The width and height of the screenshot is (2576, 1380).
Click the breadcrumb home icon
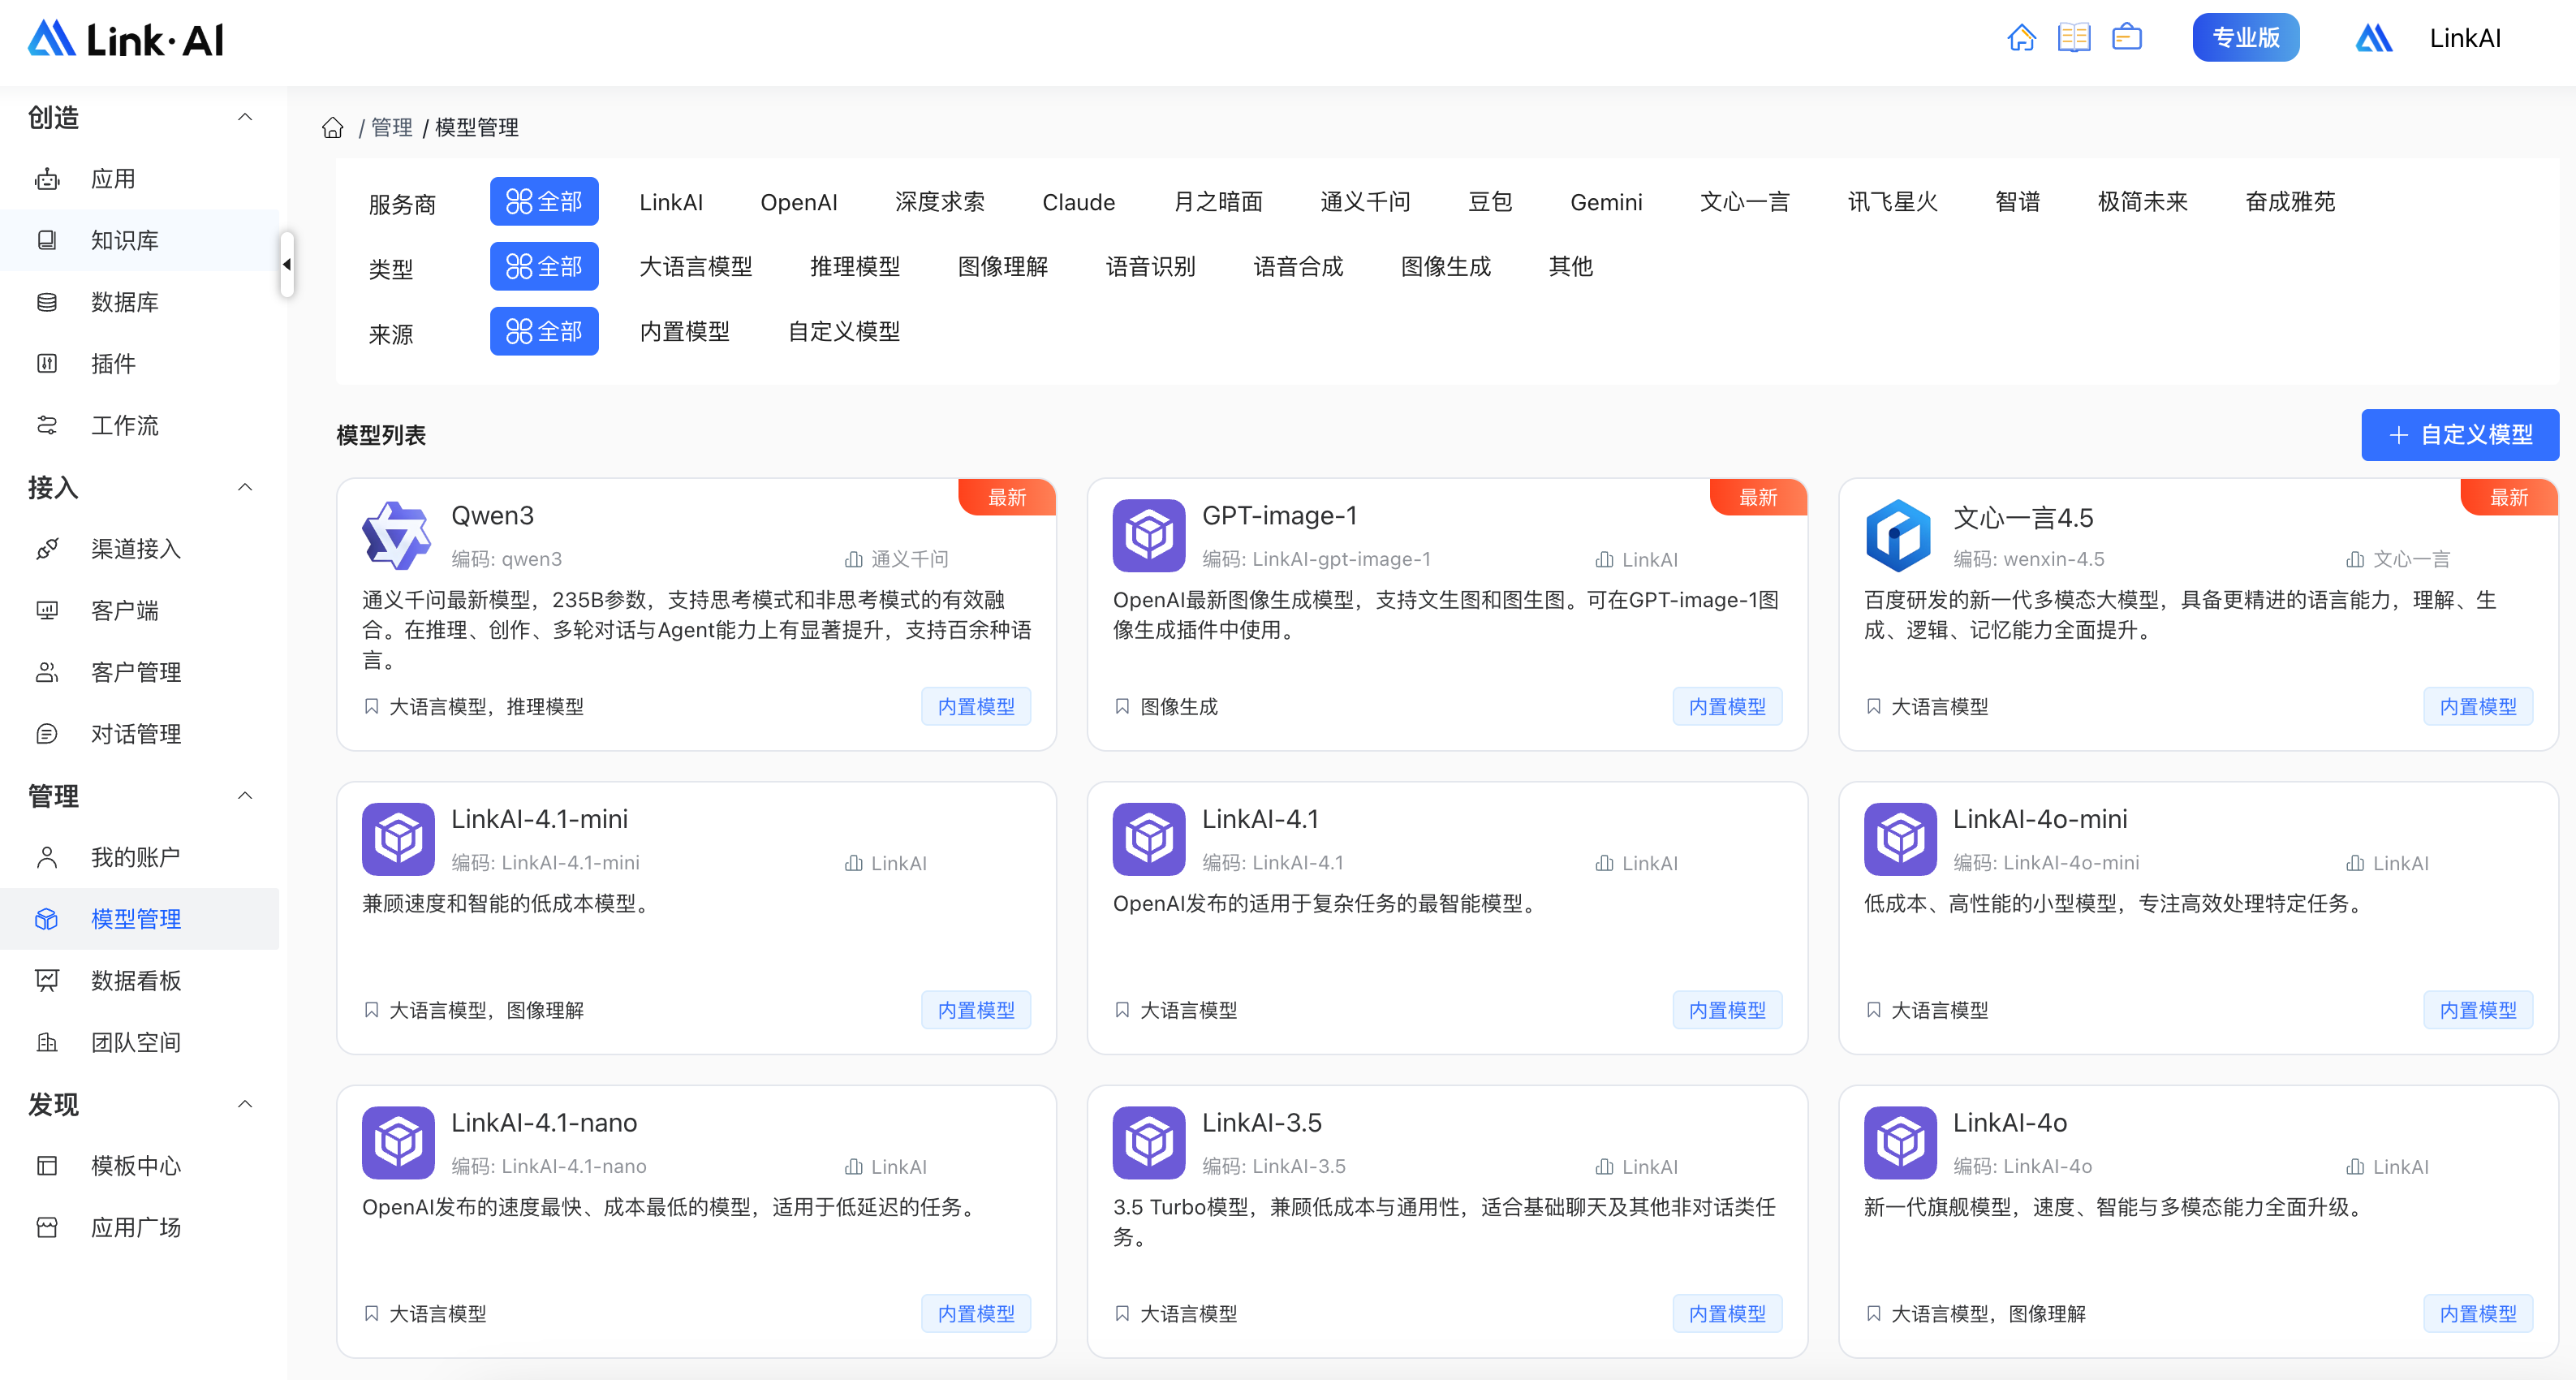[332, 128]
